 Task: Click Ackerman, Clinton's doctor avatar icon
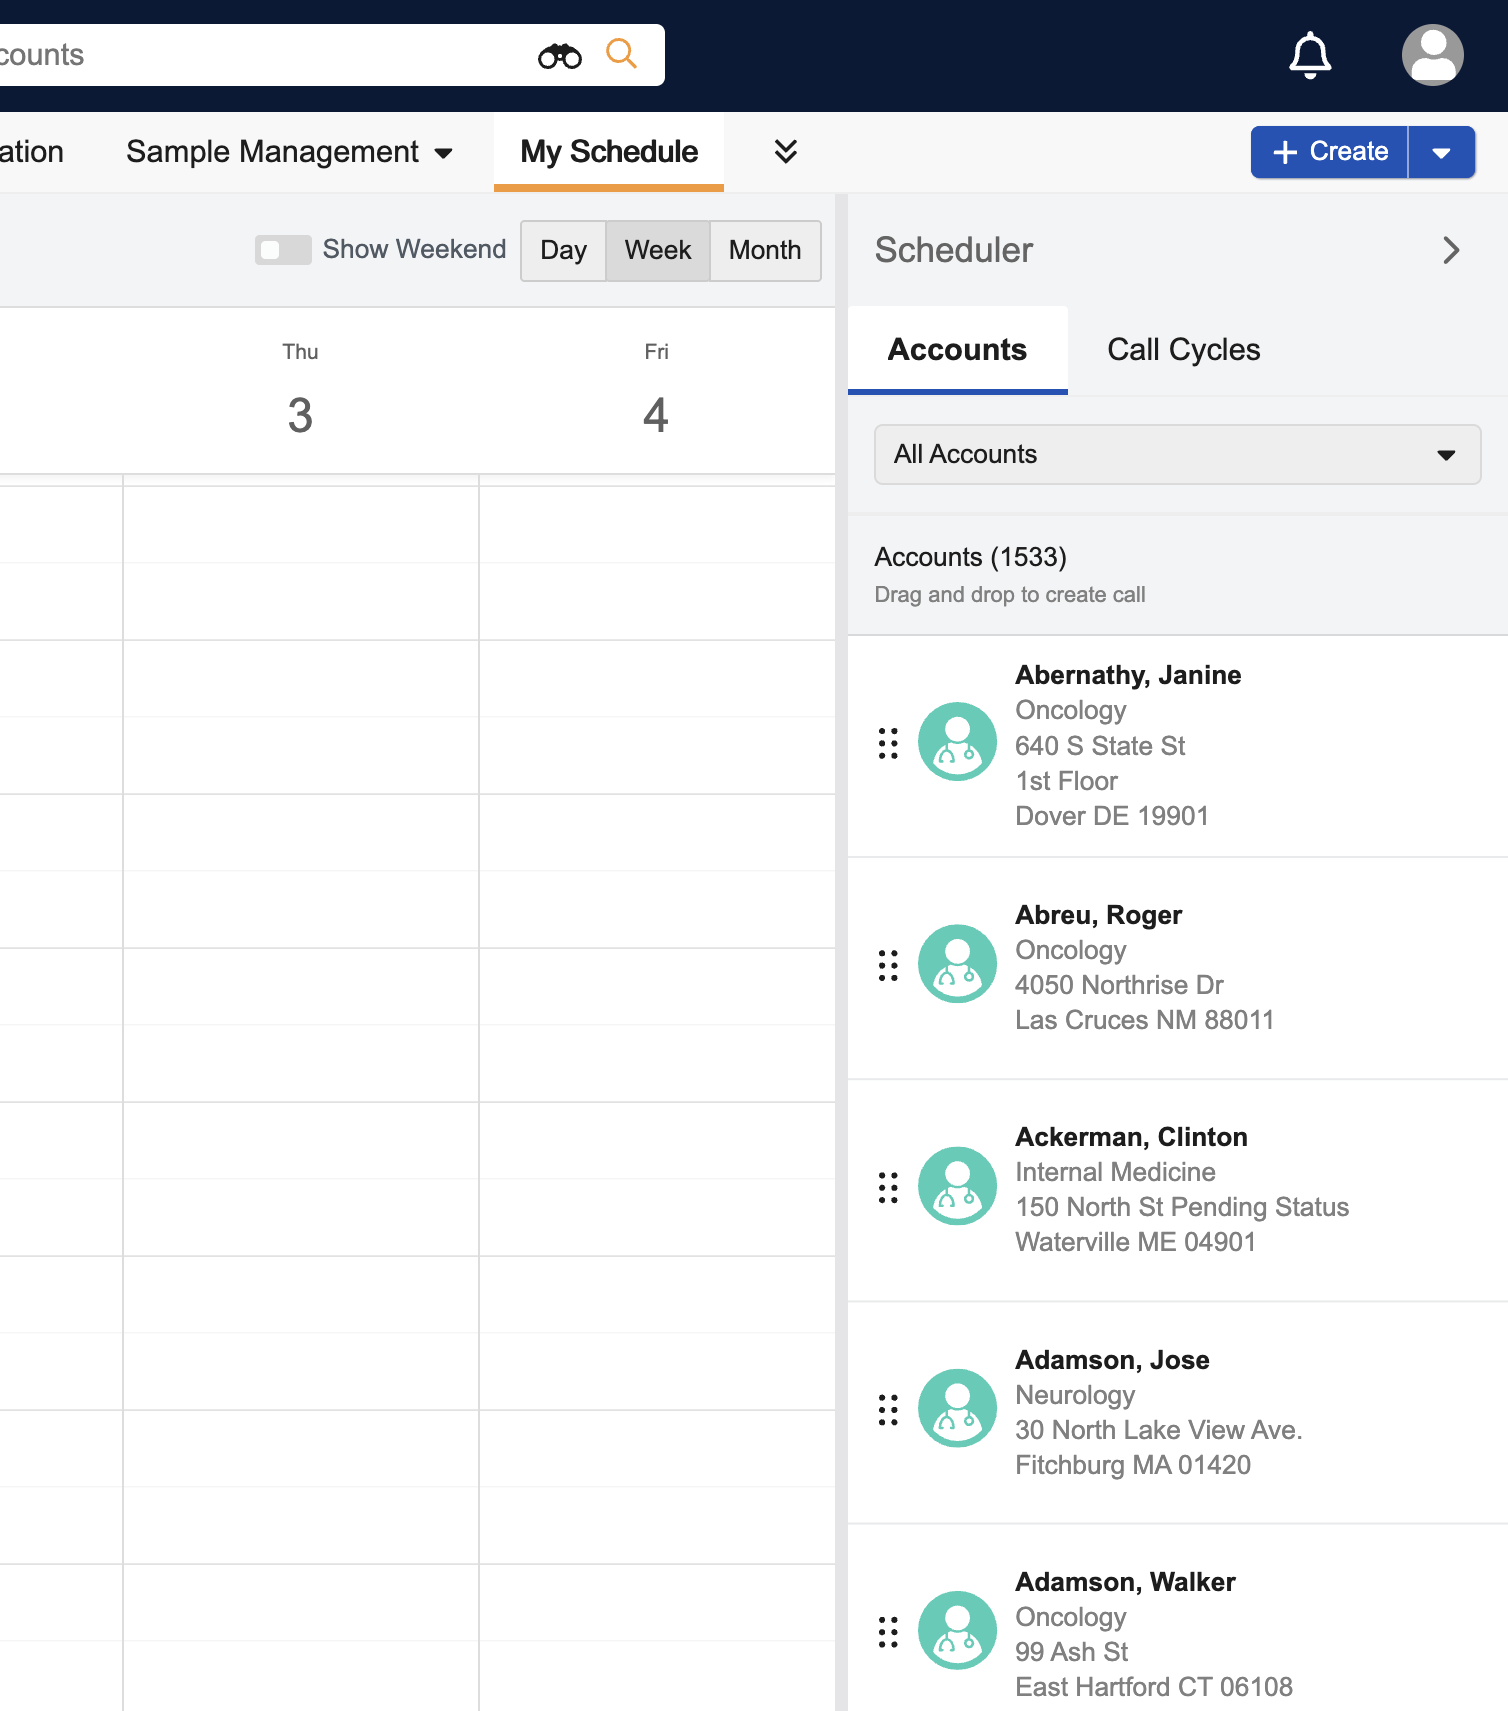pyautogui.click(x=957, y=1186)
